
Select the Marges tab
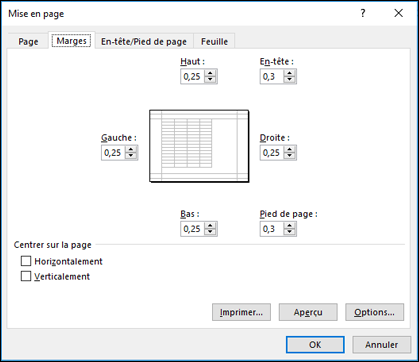point(72,41)
